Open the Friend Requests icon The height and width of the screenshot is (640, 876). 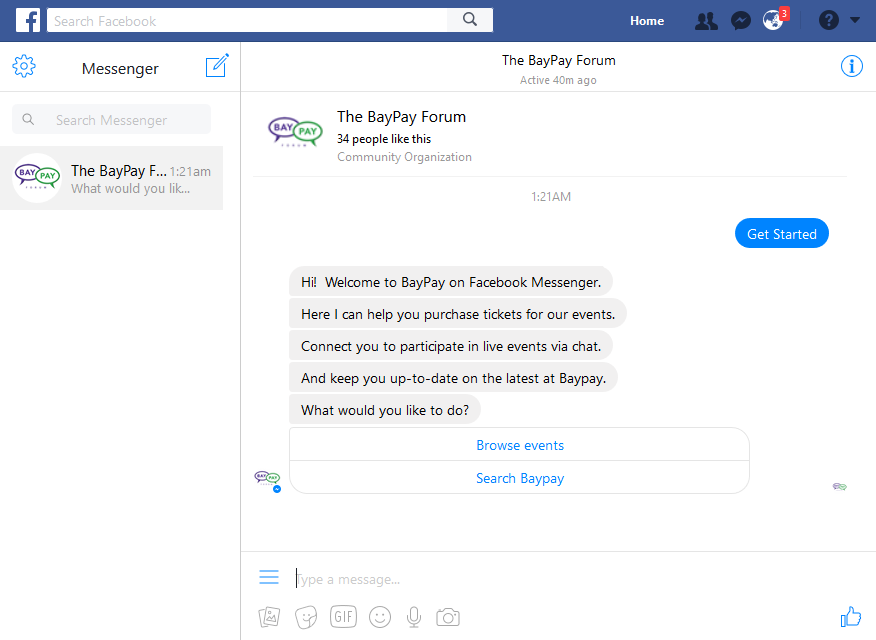coord(706,21)
